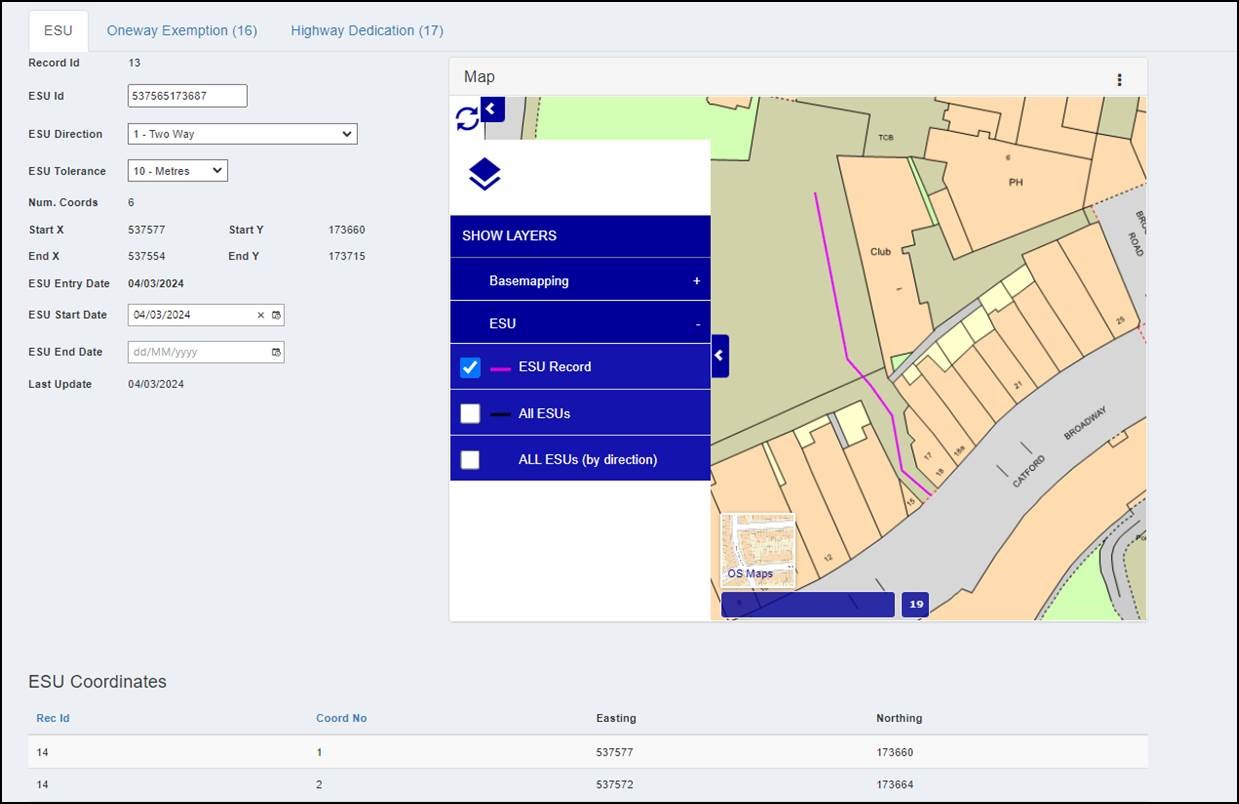
Task: Collapse the ESU layer group
Action: point(580,324)
